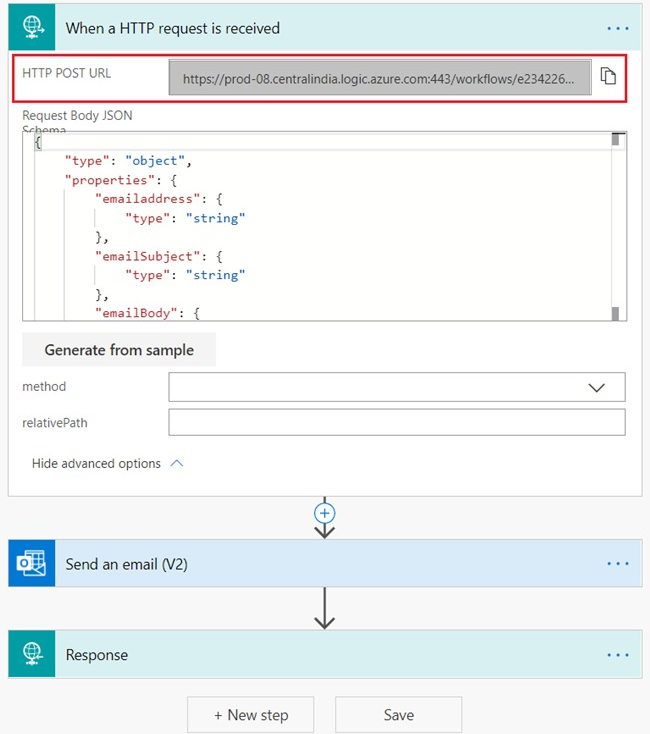650x734 pixels.
Task: Collapse advanced options with the chevron
Action: (177, 464)
